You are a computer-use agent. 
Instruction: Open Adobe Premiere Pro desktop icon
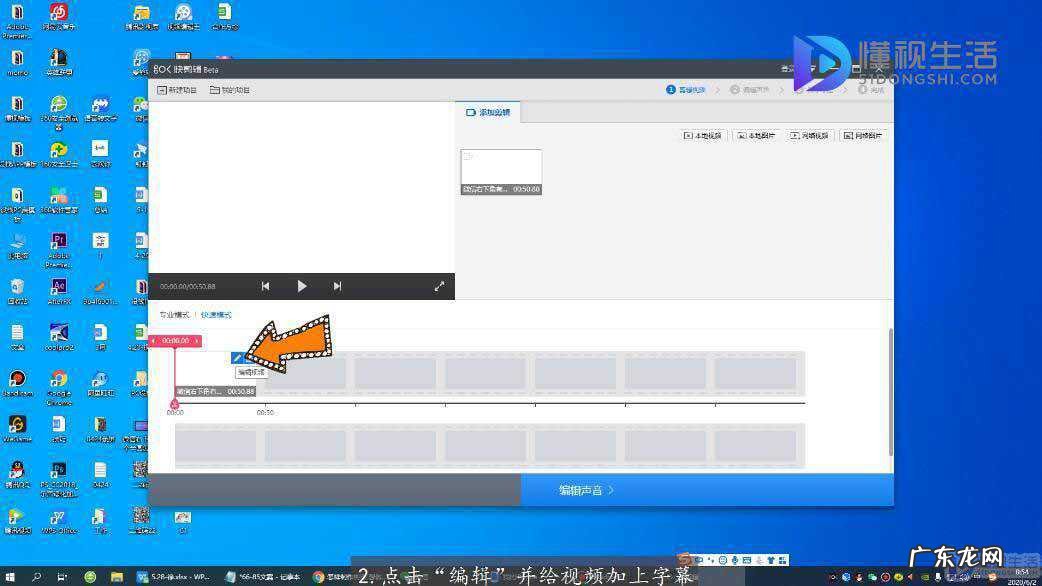pos(58,250)
